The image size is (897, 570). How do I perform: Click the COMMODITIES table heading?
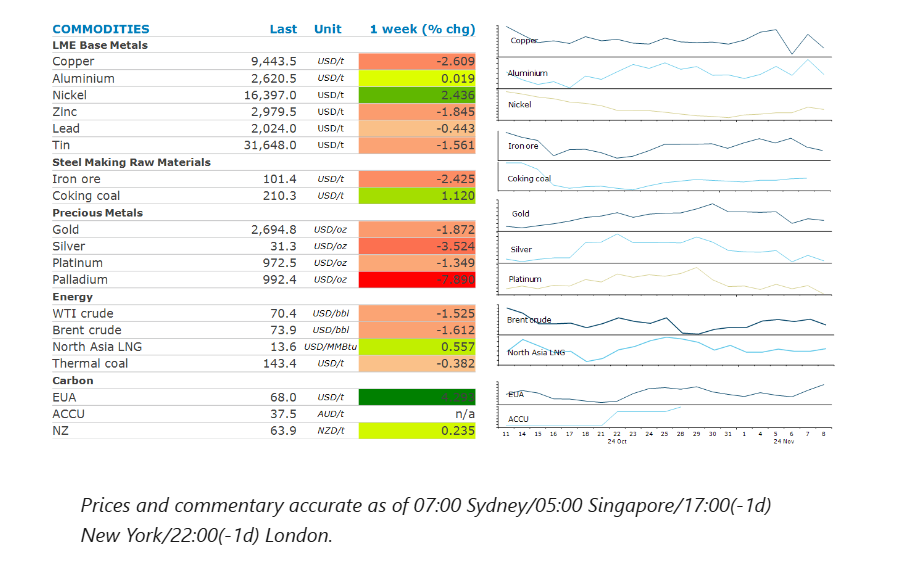(101, 29)
